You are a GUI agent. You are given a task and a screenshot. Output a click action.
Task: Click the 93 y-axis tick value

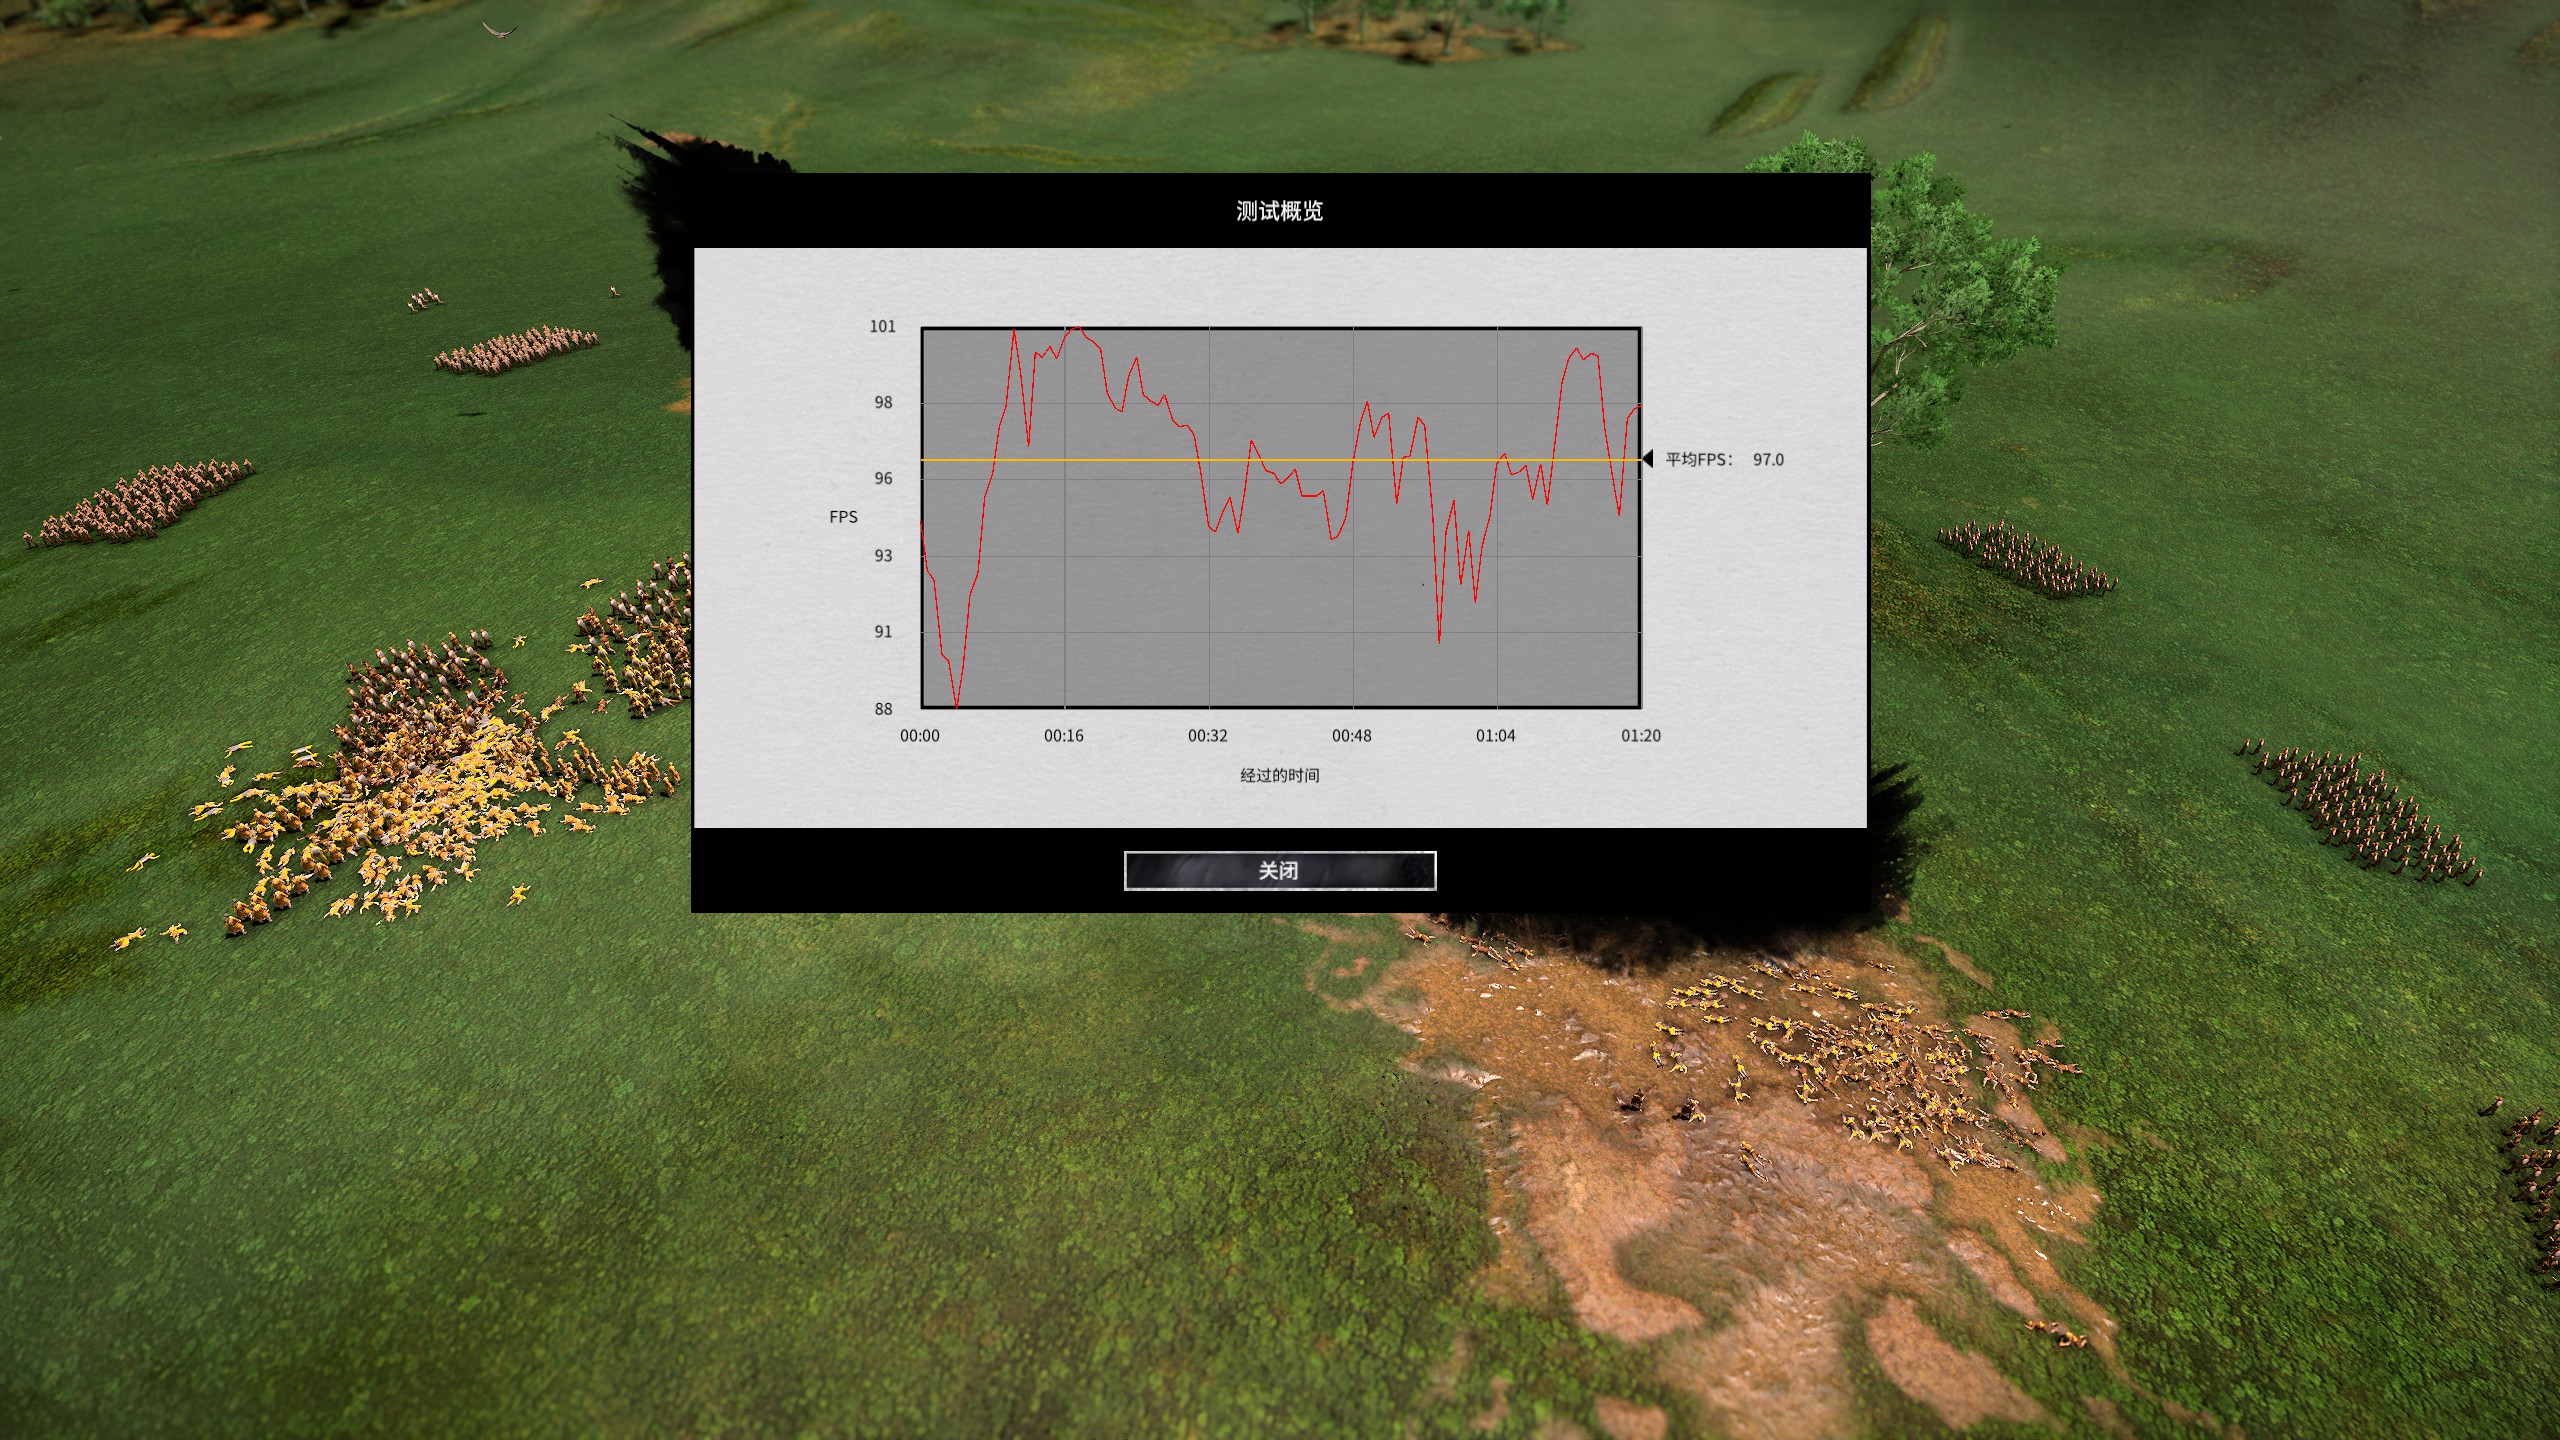pyautogui.click(x=883, y=556)
